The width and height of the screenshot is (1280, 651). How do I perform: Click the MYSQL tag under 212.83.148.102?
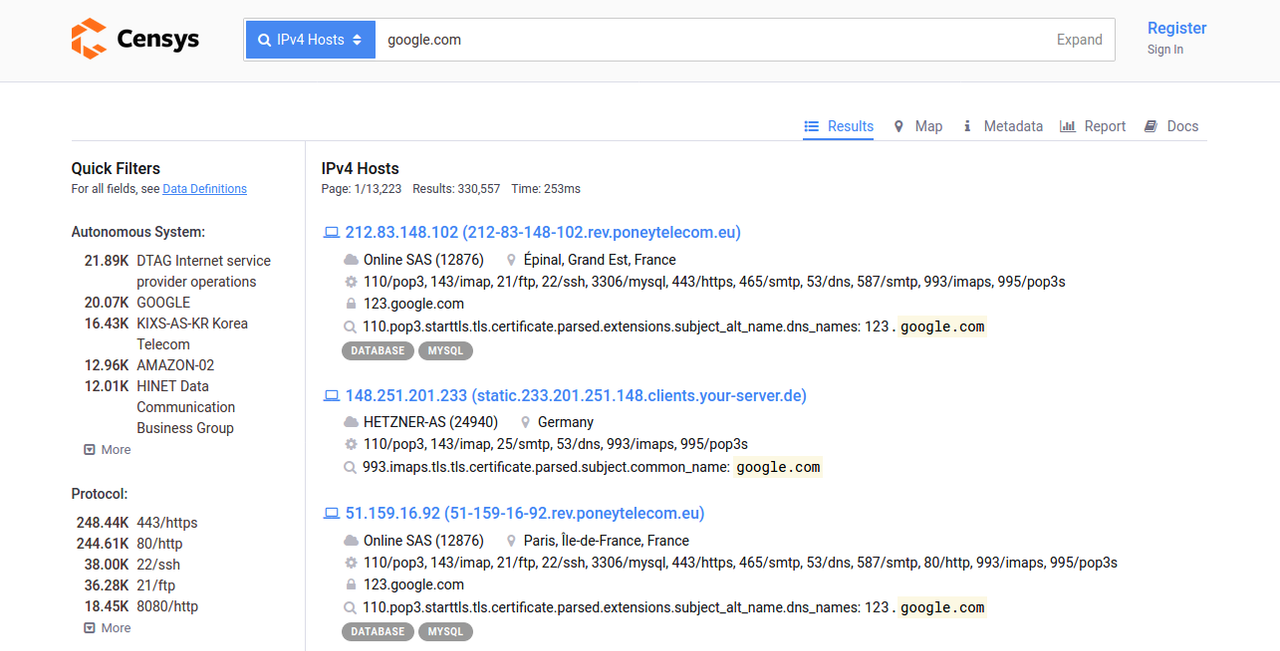pos(445,351)
